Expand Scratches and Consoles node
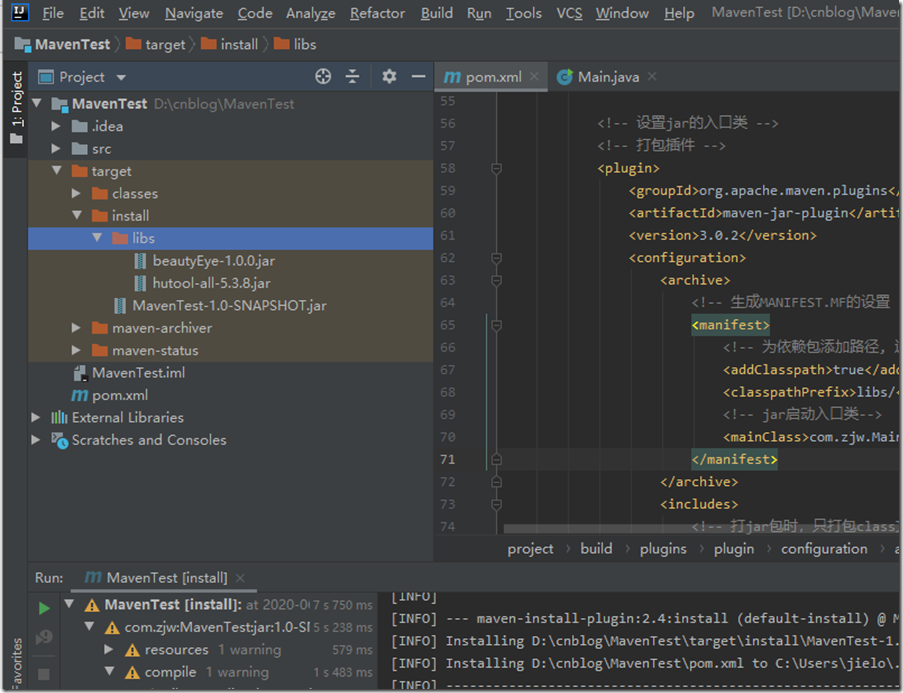 coord(36,440)
